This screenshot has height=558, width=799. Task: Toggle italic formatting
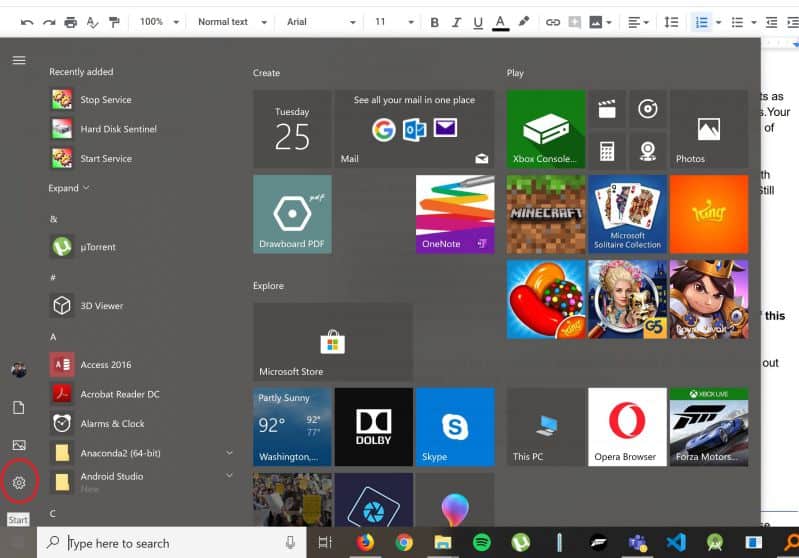click(x=456, y=22)
